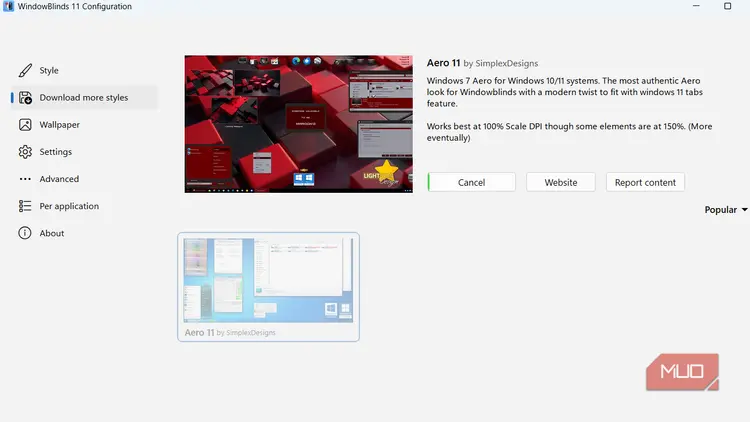Image resolution: width=750 pixels, height=422 pixels.
Task: Select Download more styles in sidebar
Action: click(x=84, y=98)
